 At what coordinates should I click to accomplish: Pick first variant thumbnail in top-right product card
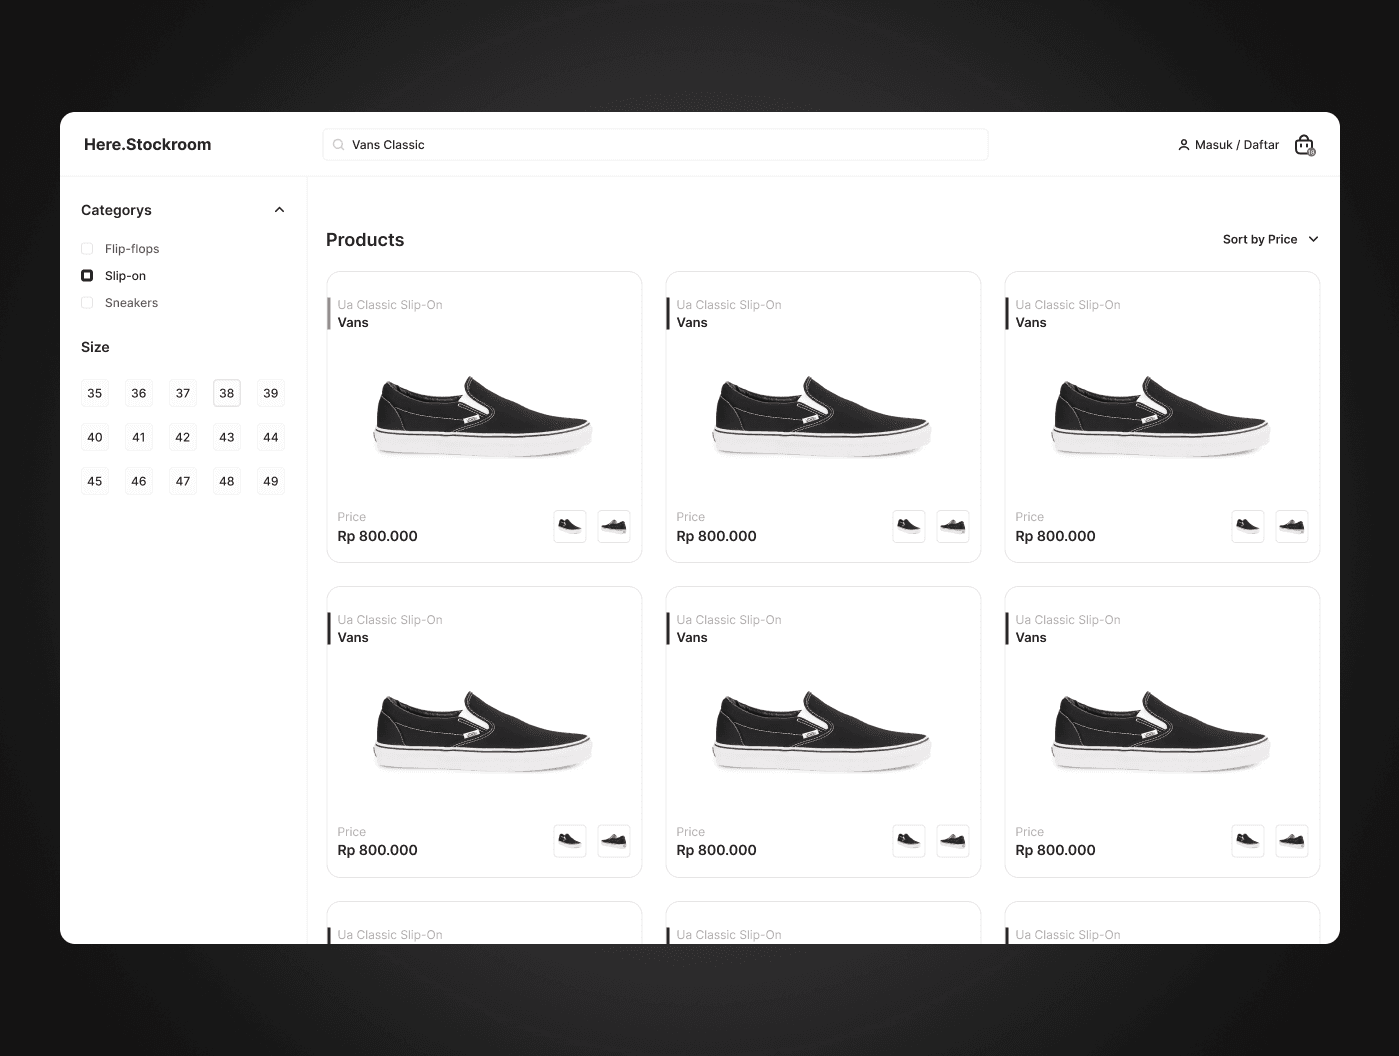(x=1248, y=526)
